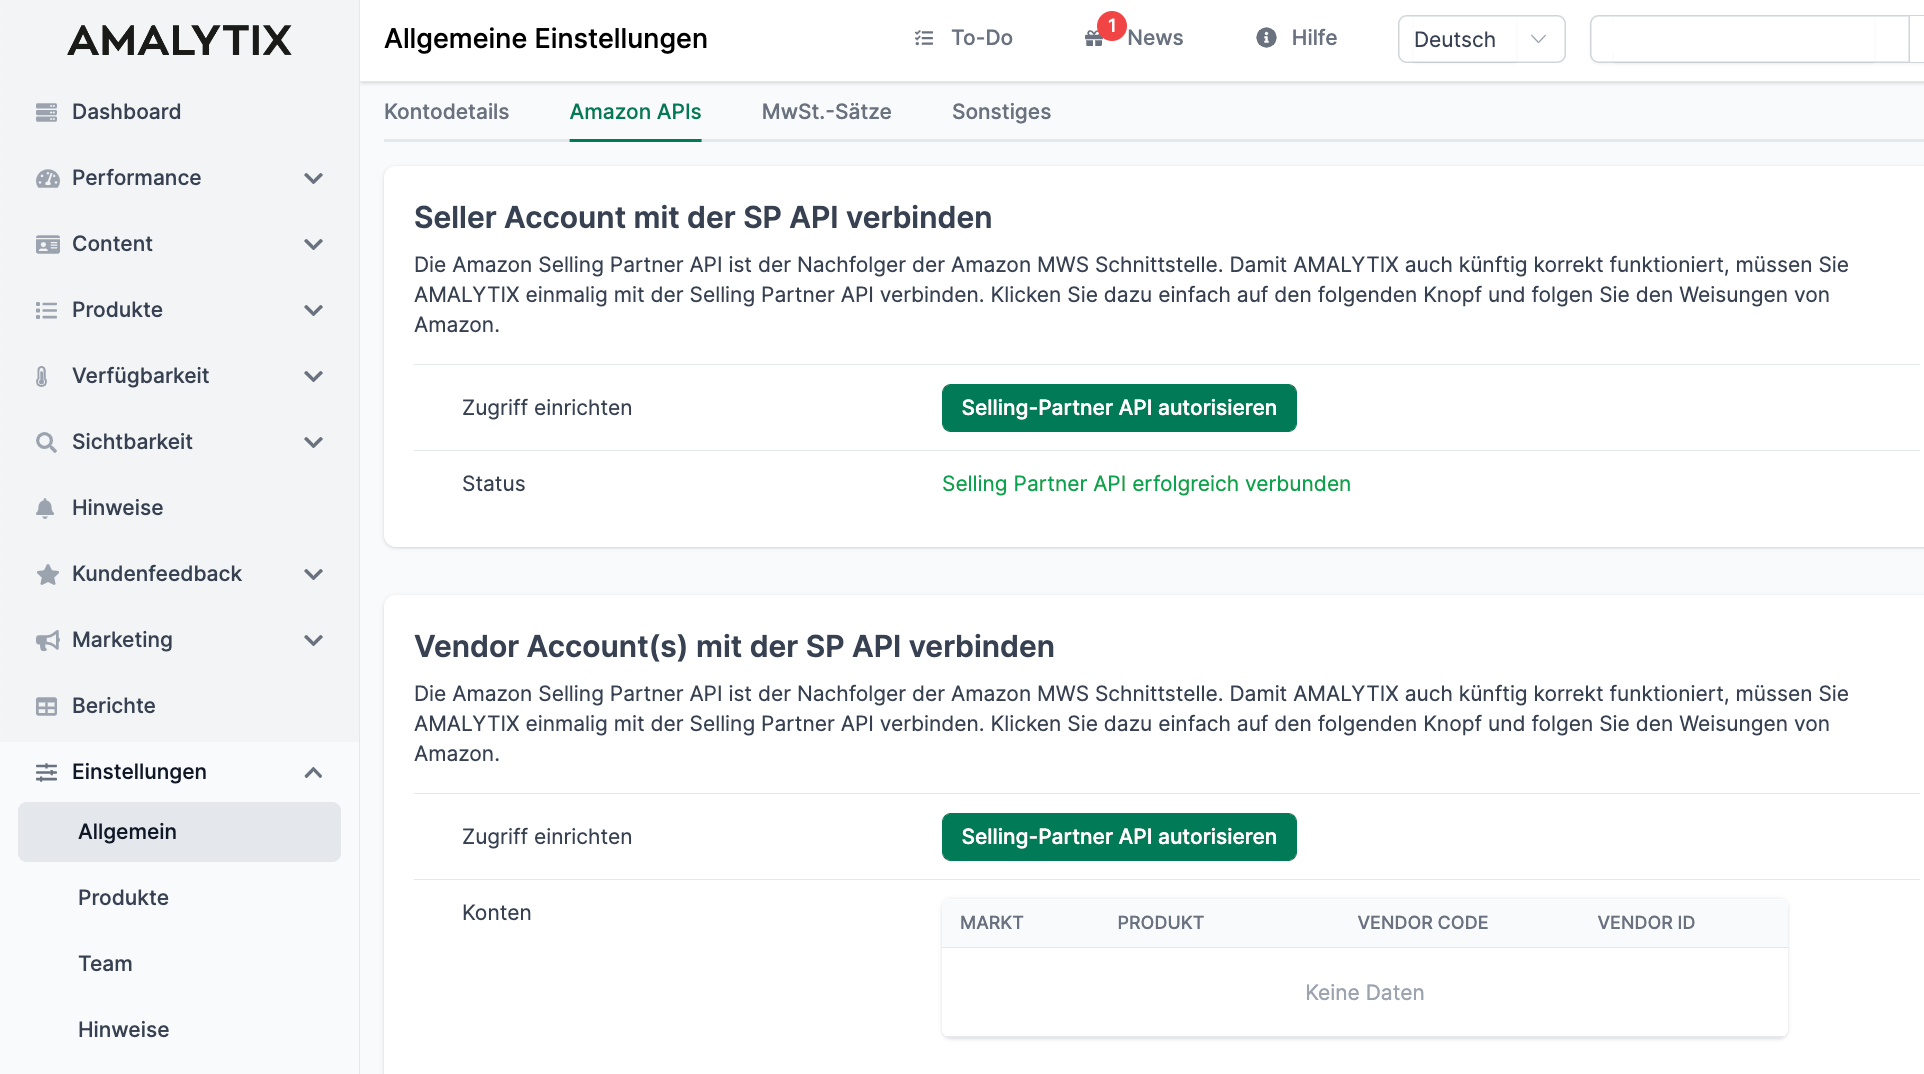Click inside the top search field
Viewport: 1924px width, 1074px height.
[x=1750, y=38]
